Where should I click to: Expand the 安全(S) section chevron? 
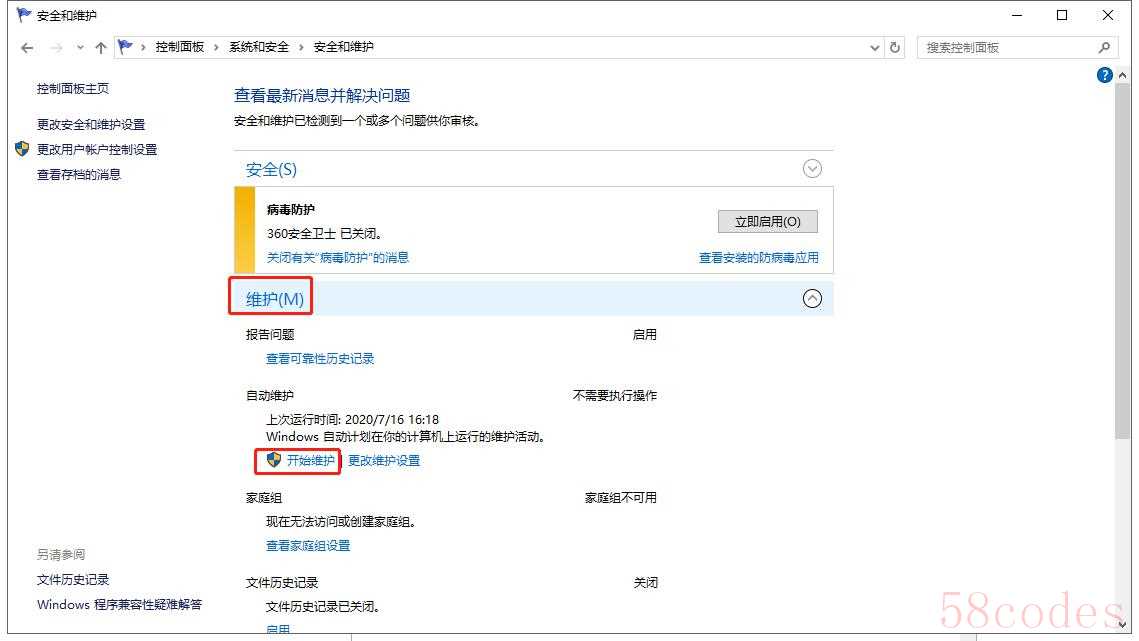coord(812,169)
